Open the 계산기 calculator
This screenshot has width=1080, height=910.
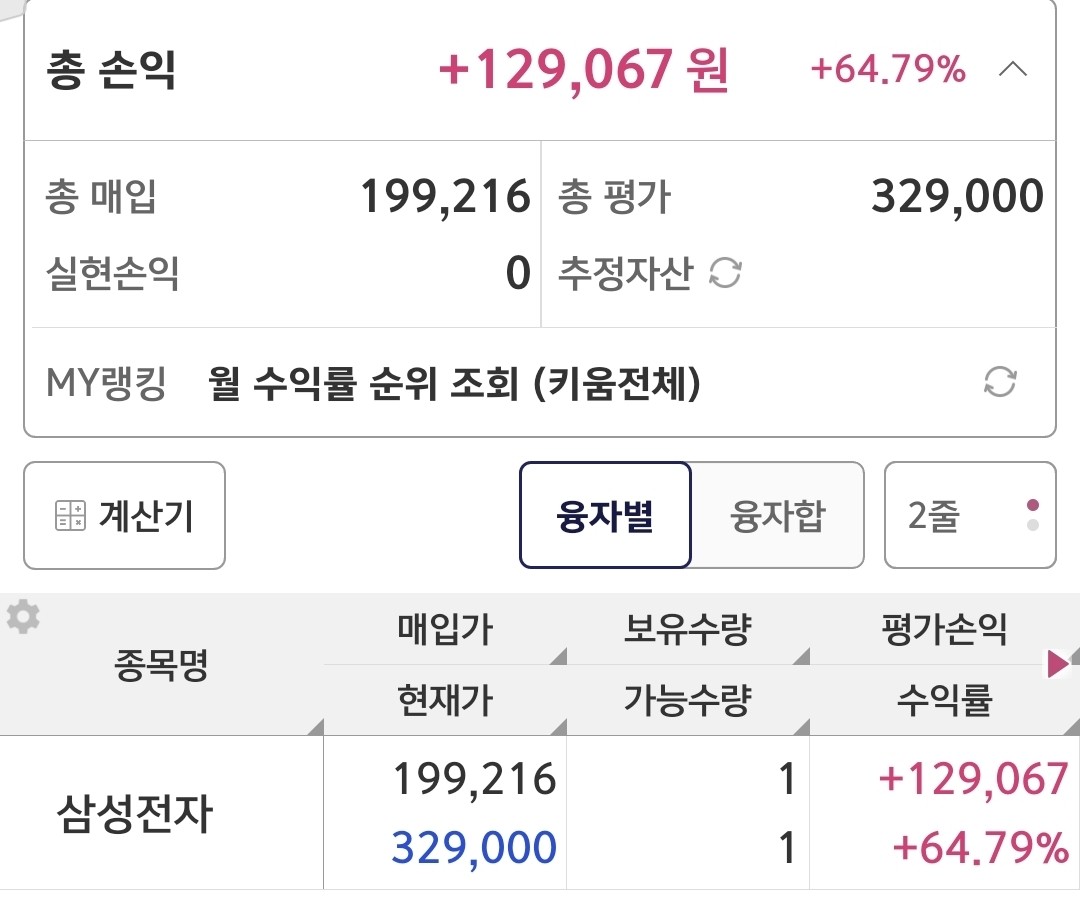[125, 515]
